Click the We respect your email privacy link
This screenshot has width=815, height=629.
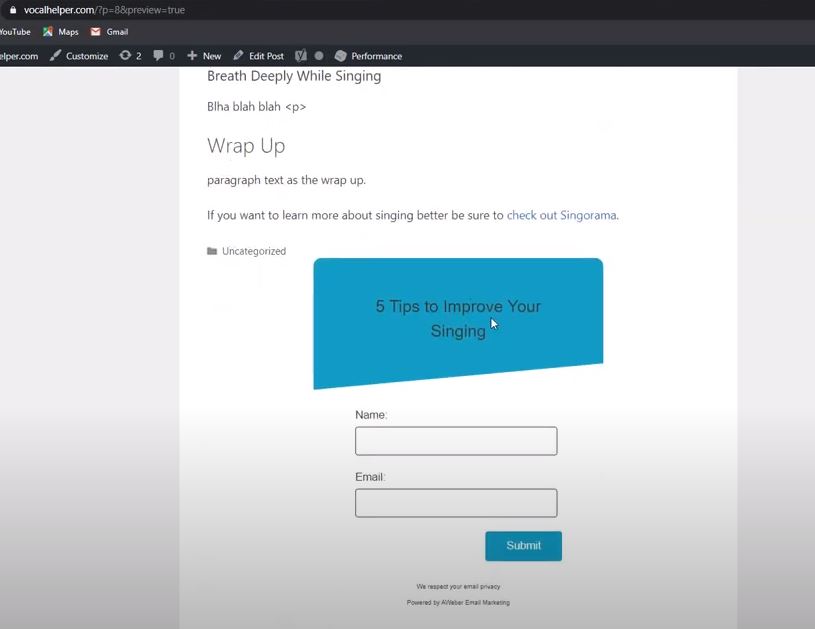pos(457,588)
